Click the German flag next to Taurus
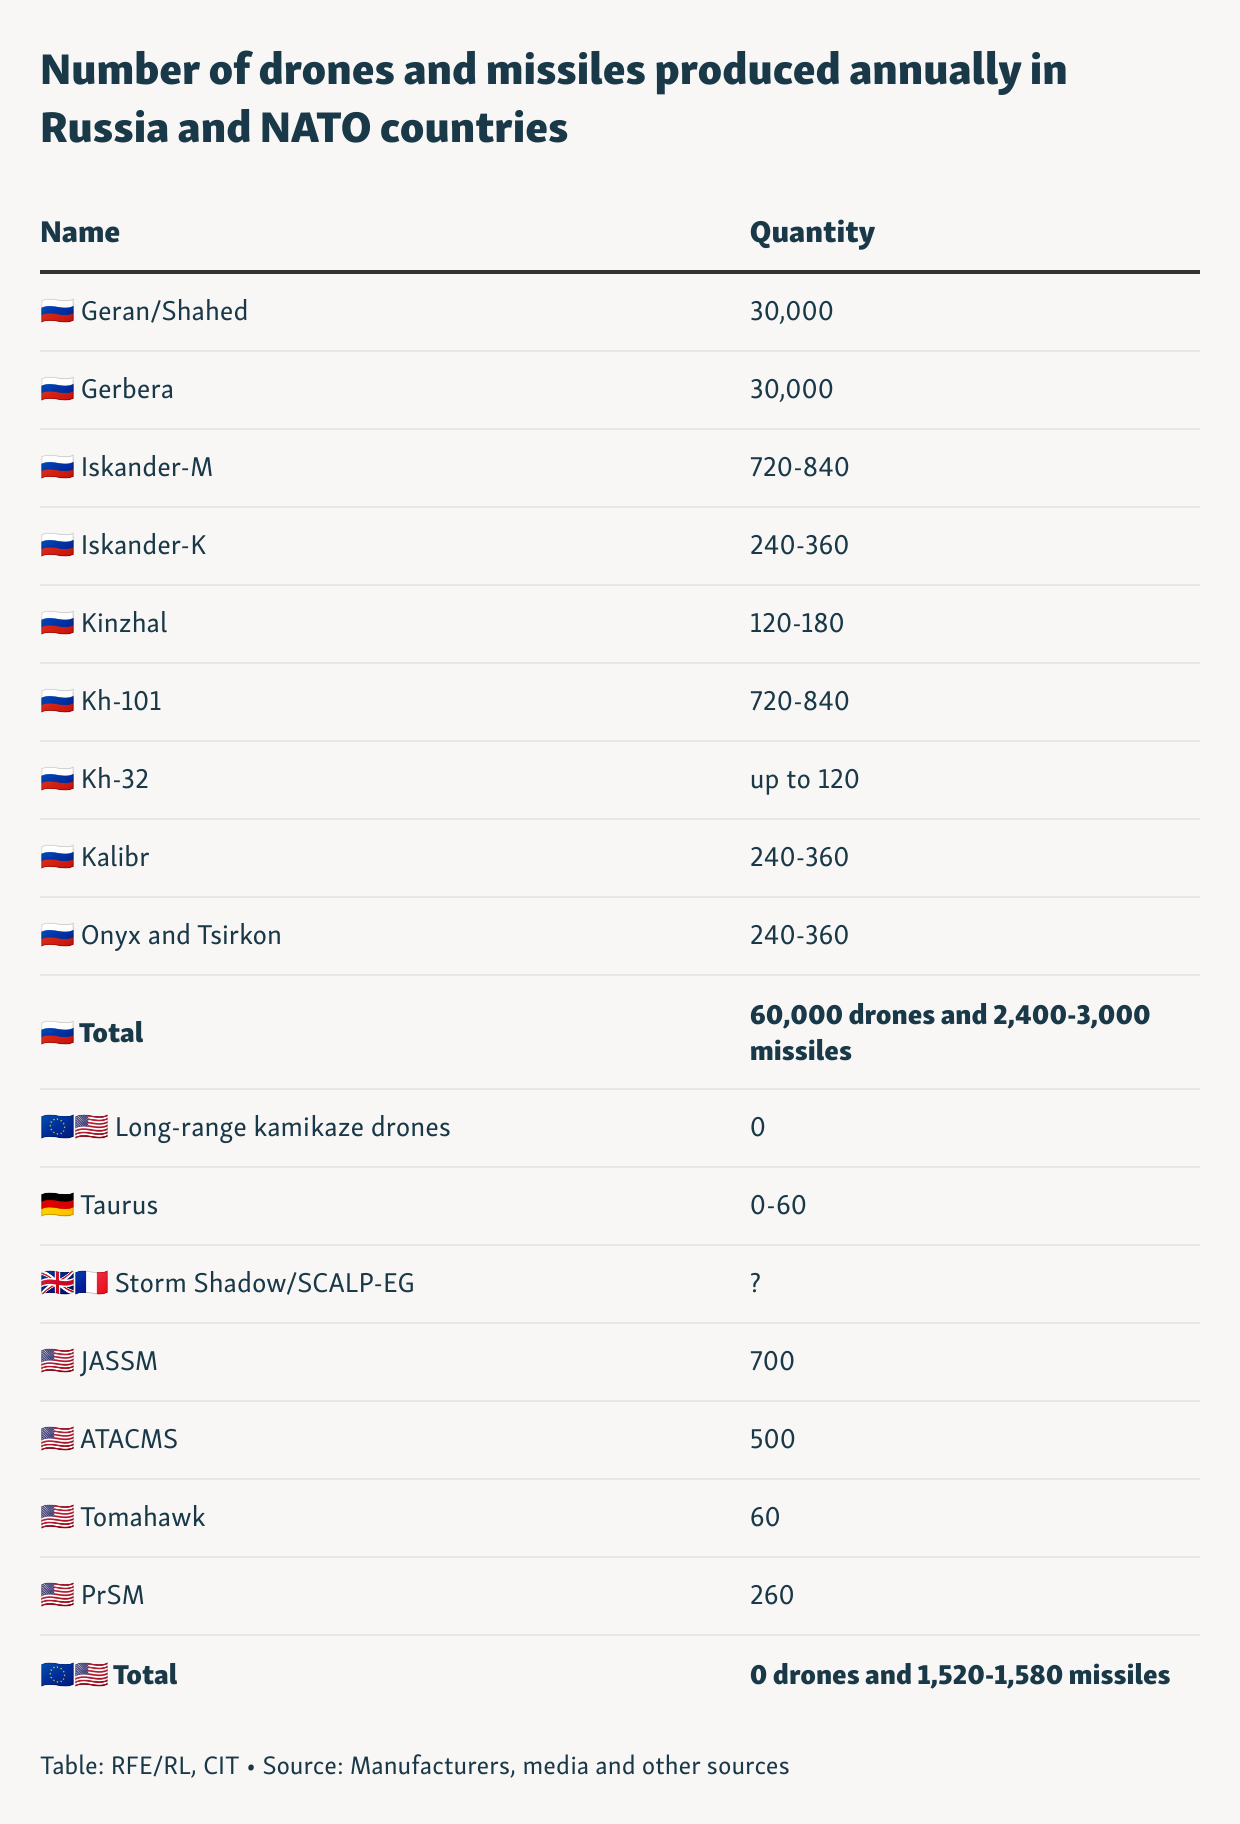This screenshot has height=1824, width=1240. tap(57, 1206)
